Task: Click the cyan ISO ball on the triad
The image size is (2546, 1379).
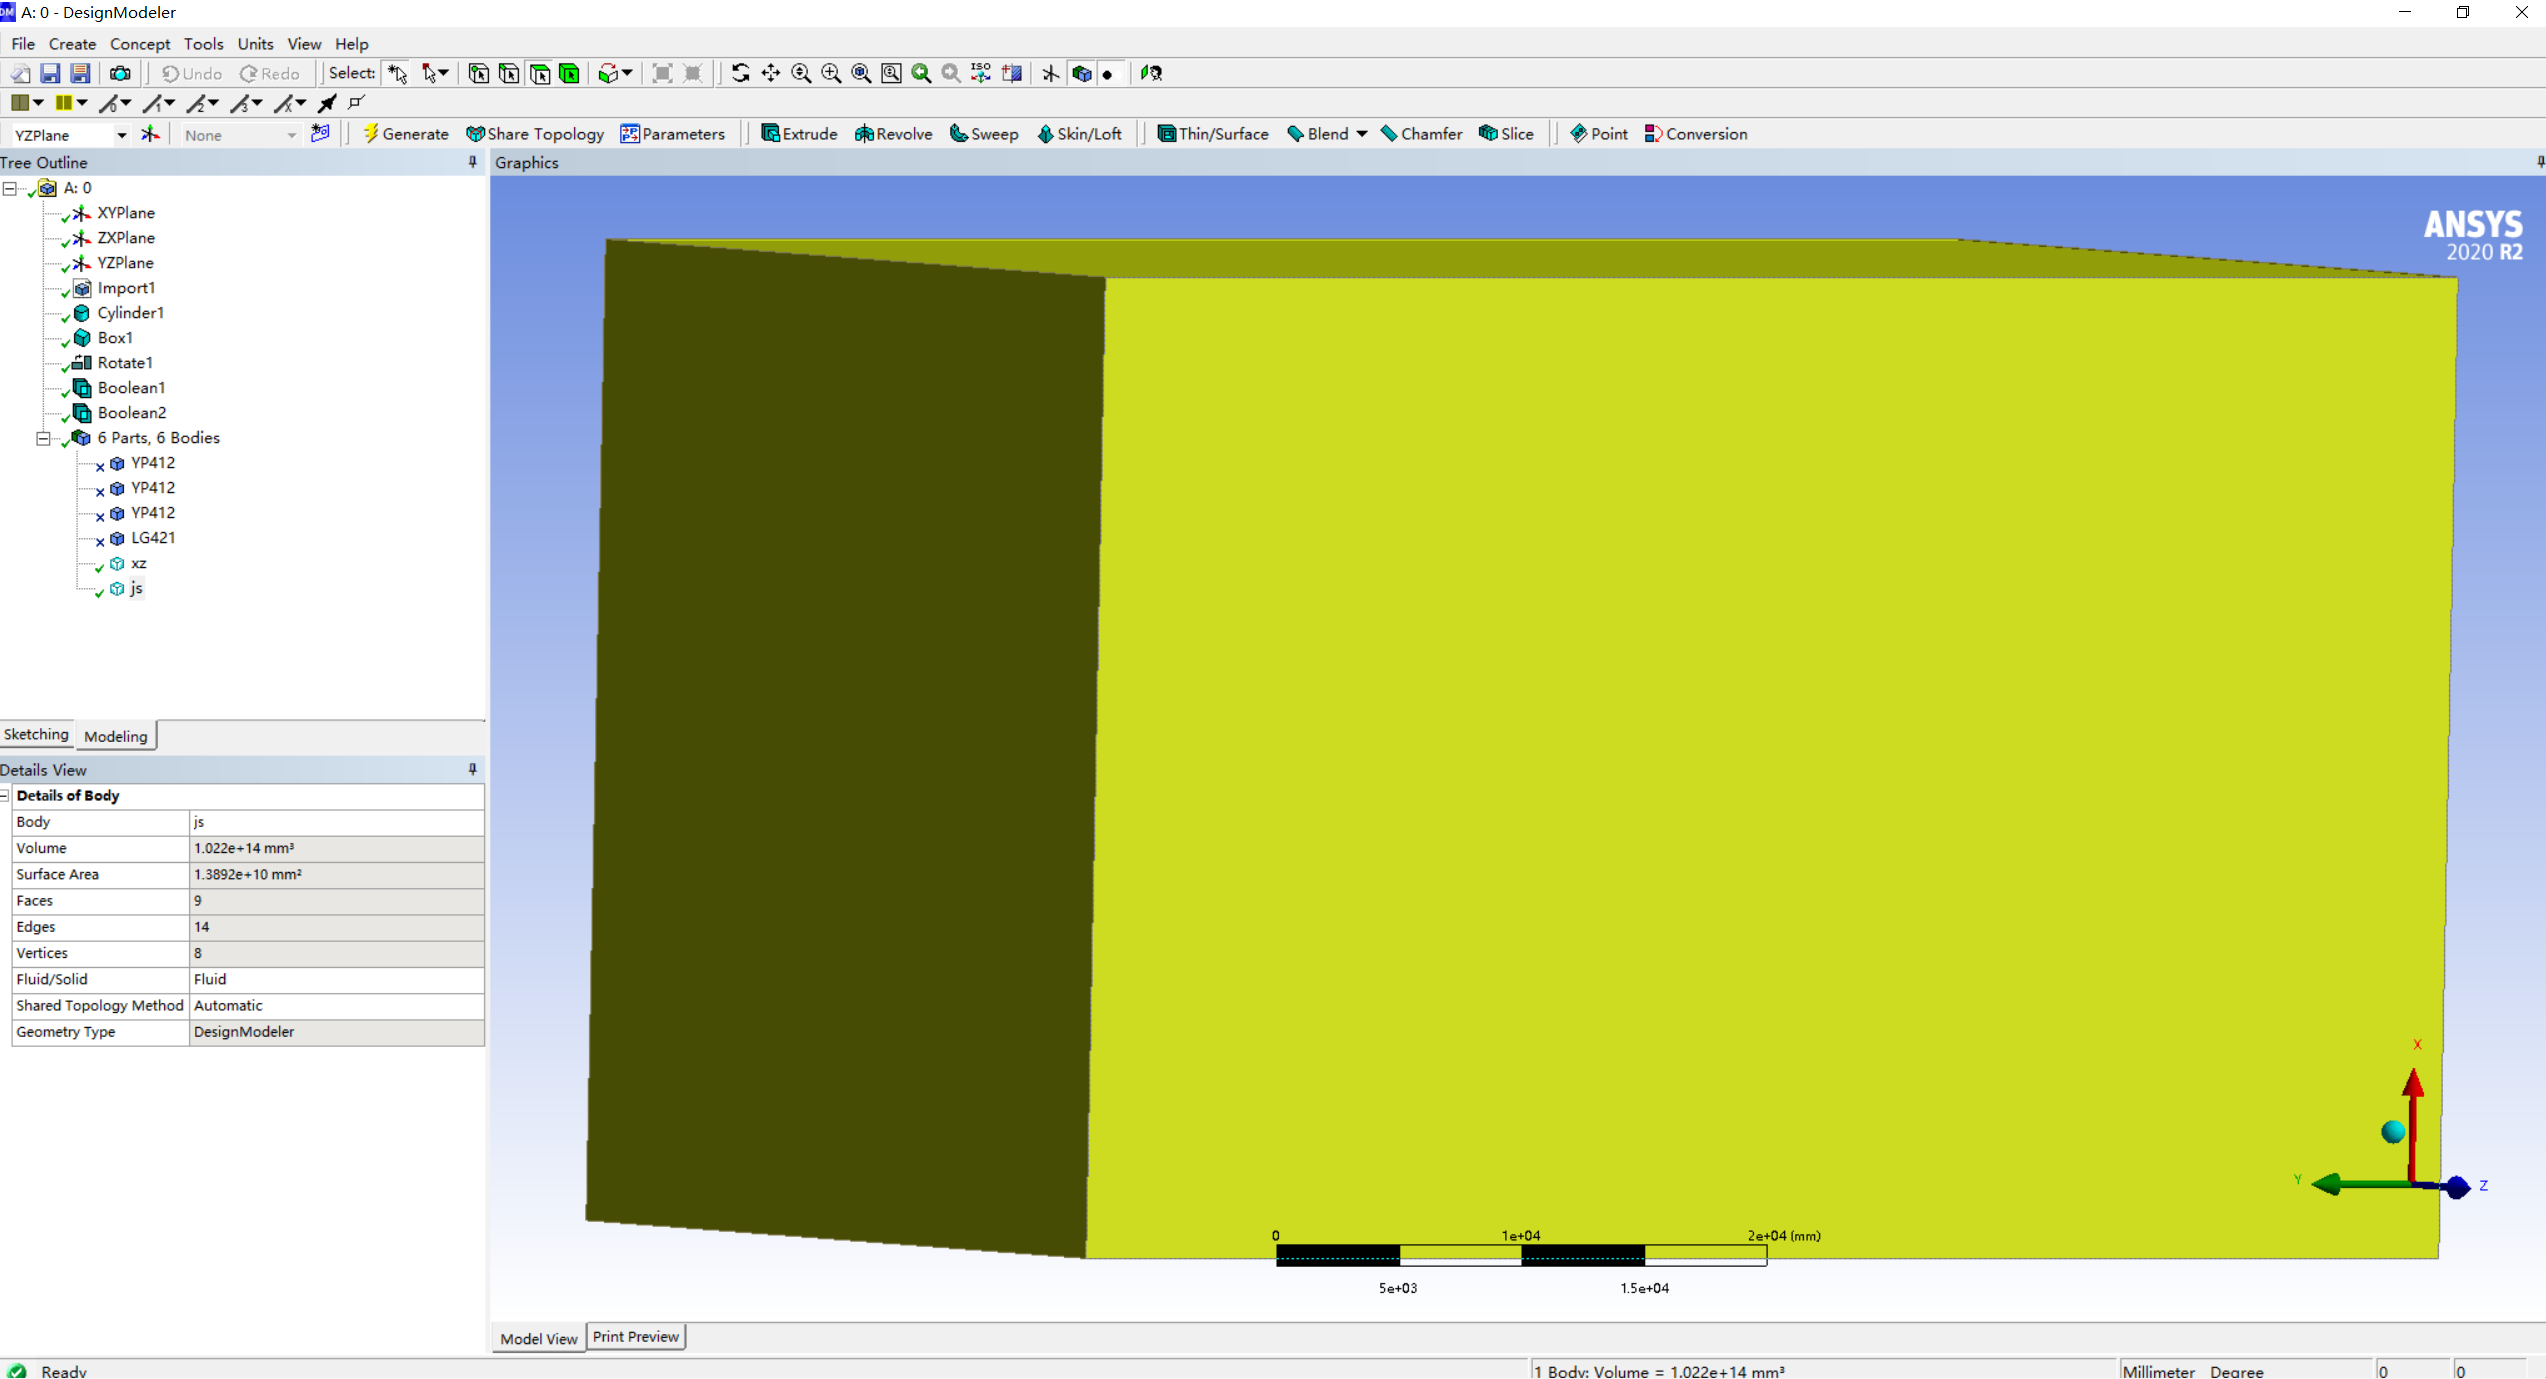Action: pyautogui.click(x=2393, y=1132)
